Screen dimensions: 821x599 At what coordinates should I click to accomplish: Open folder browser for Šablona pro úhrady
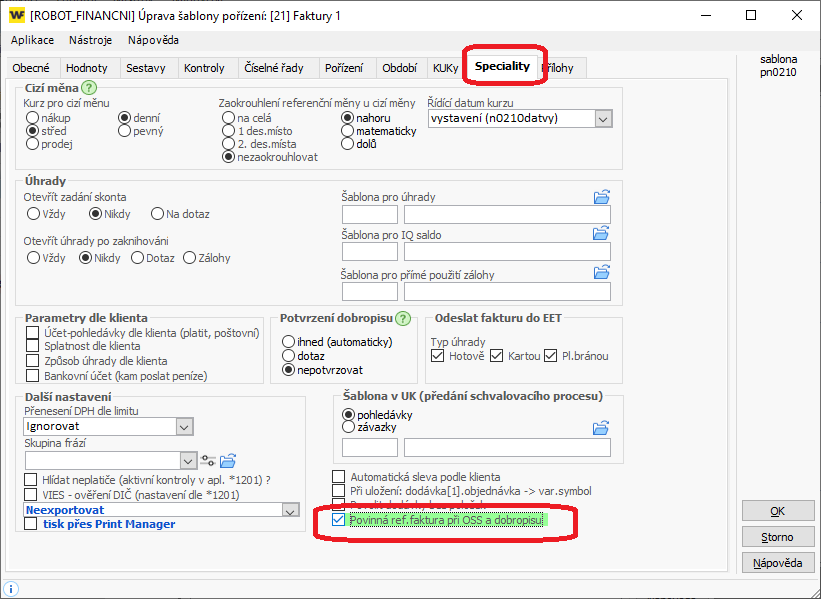coord(602,197)
